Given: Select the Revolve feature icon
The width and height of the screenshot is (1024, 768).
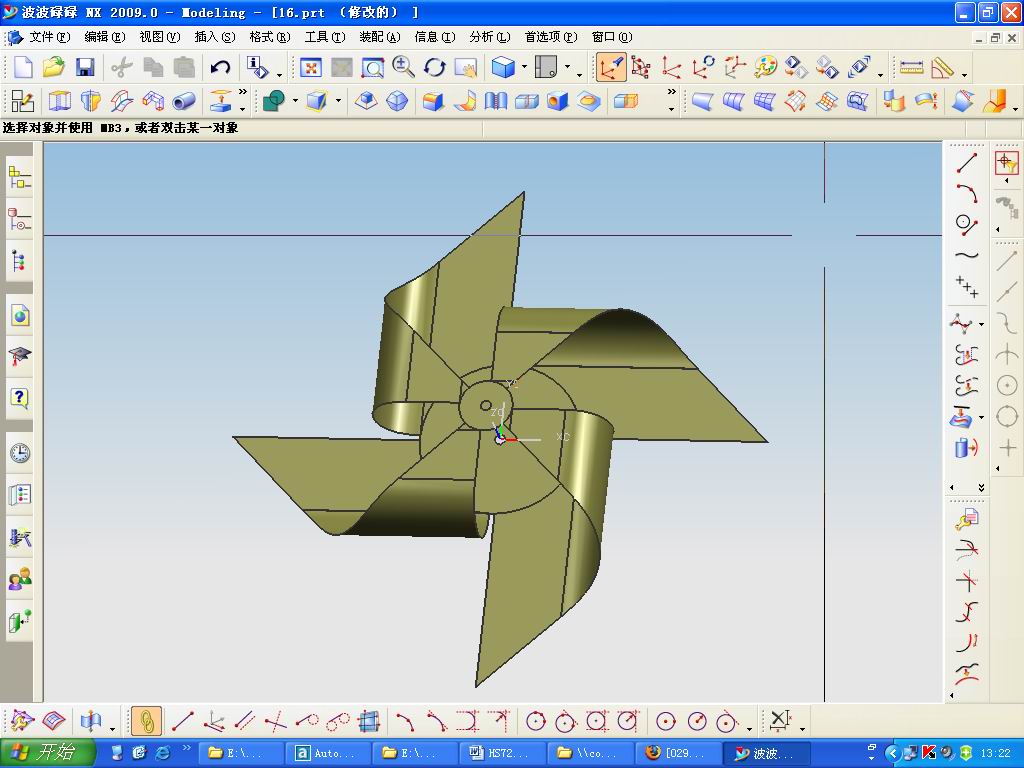Looking at the screenshot, I should tap(91, 101).
